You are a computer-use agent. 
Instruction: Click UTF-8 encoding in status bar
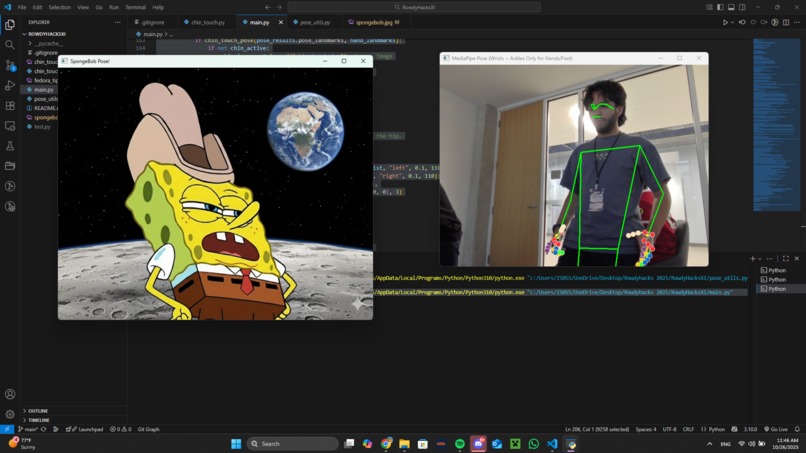pyautogui.click(x=669, y=429)
